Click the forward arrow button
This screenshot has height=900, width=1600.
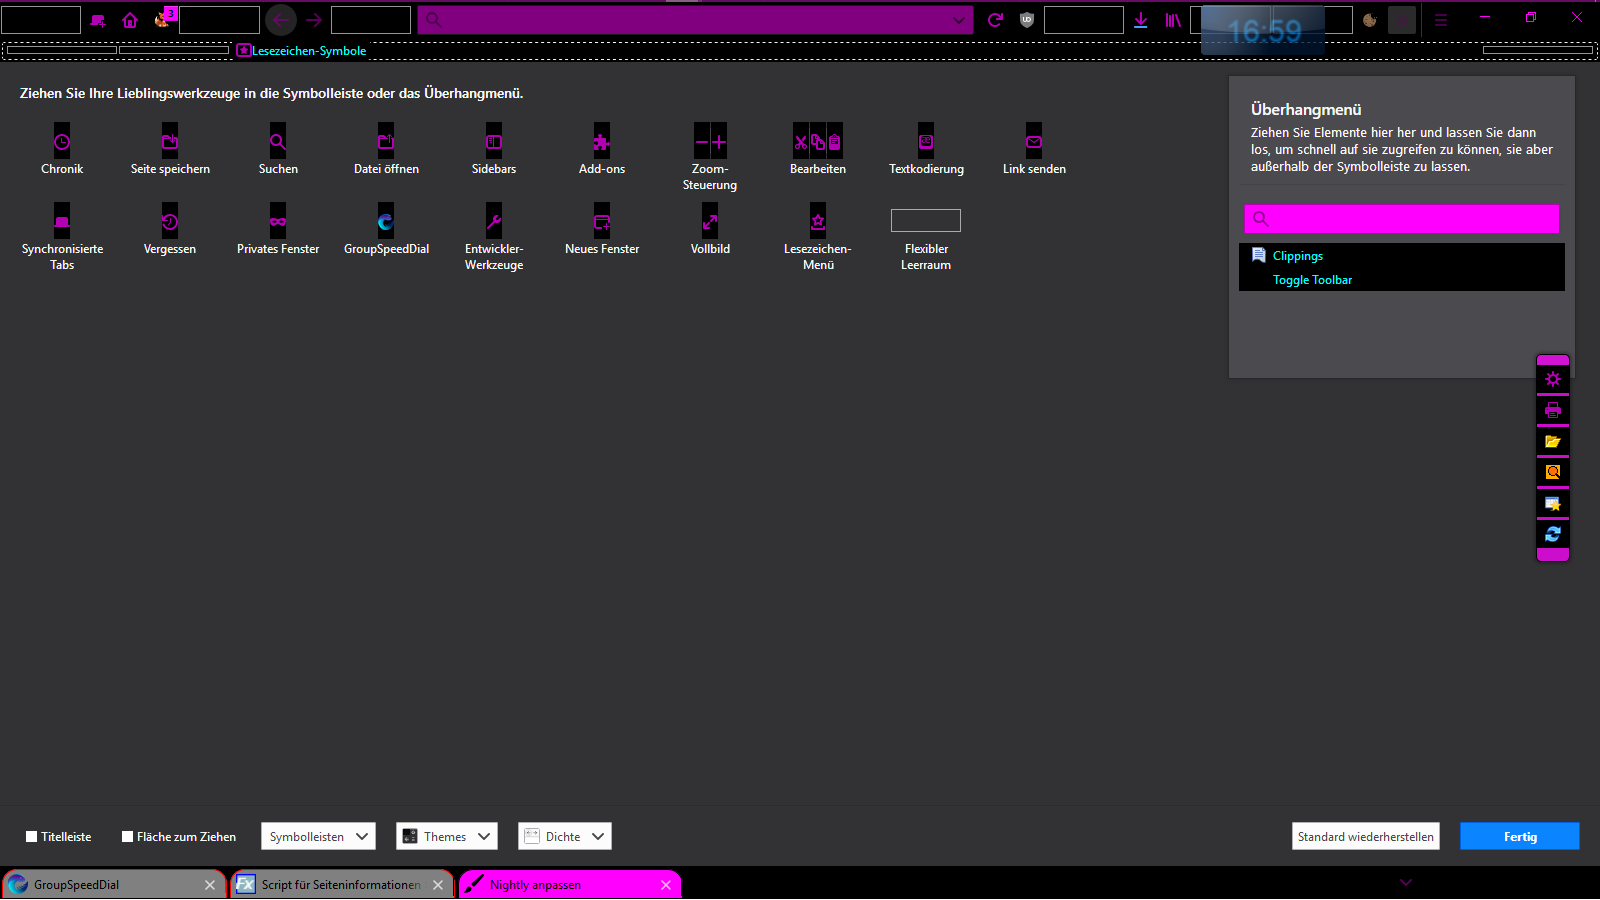[314, 20]
